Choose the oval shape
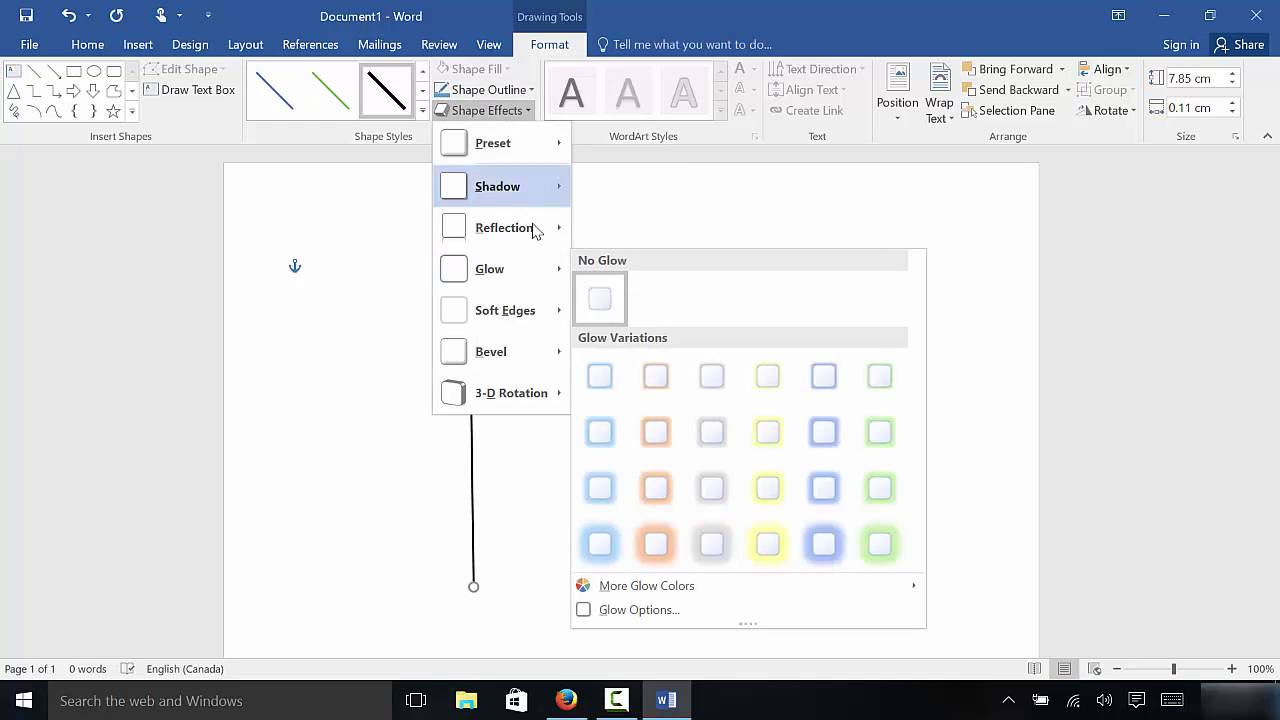 coord(94,71)
